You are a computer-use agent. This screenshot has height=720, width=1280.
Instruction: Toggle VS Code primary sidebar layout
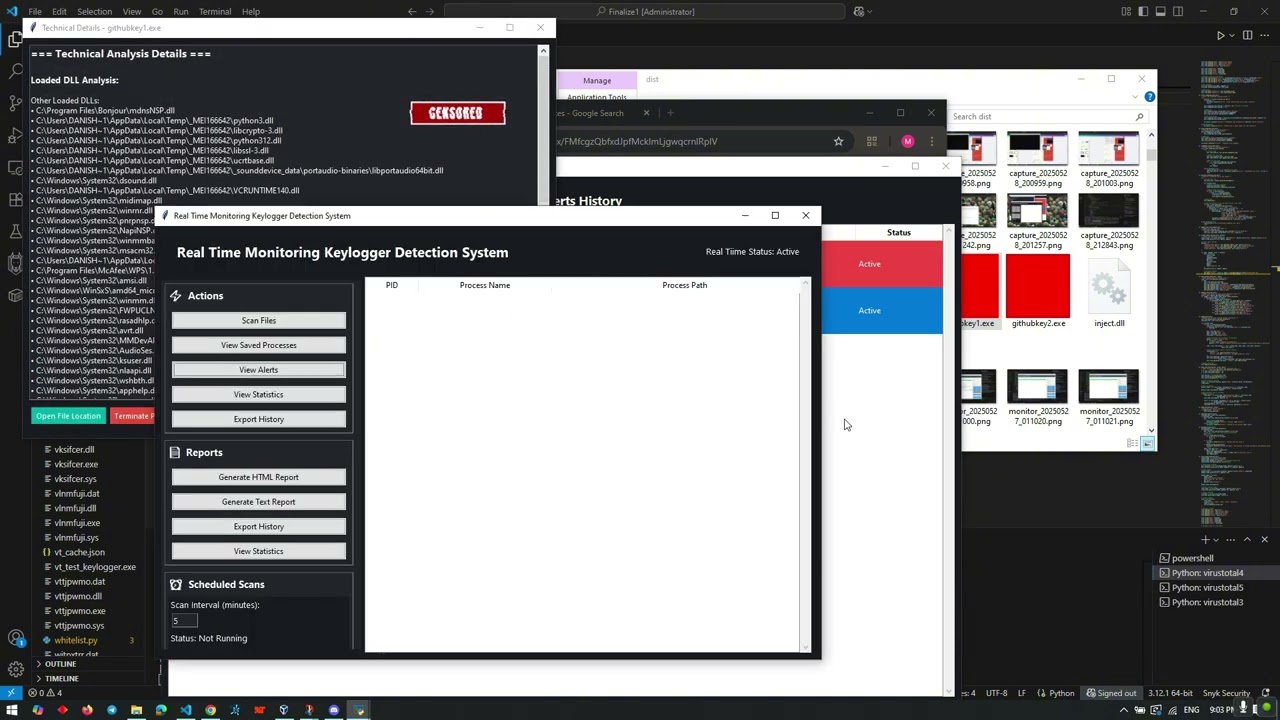(1143, 11)
